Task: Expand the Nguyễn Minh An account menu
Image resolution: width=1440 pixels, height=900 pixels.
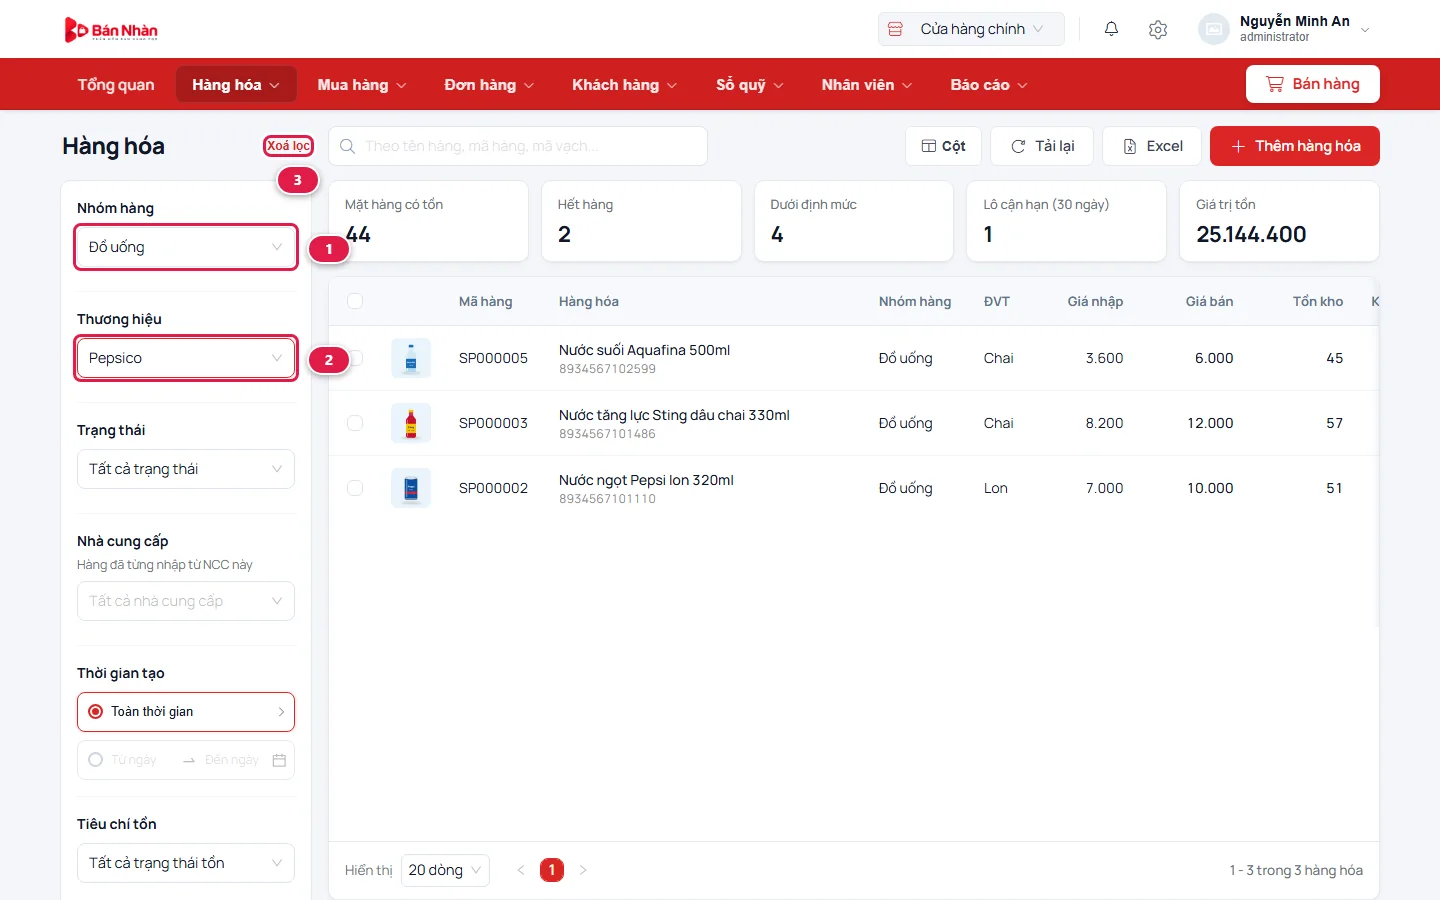Action: coord(1285,29)
